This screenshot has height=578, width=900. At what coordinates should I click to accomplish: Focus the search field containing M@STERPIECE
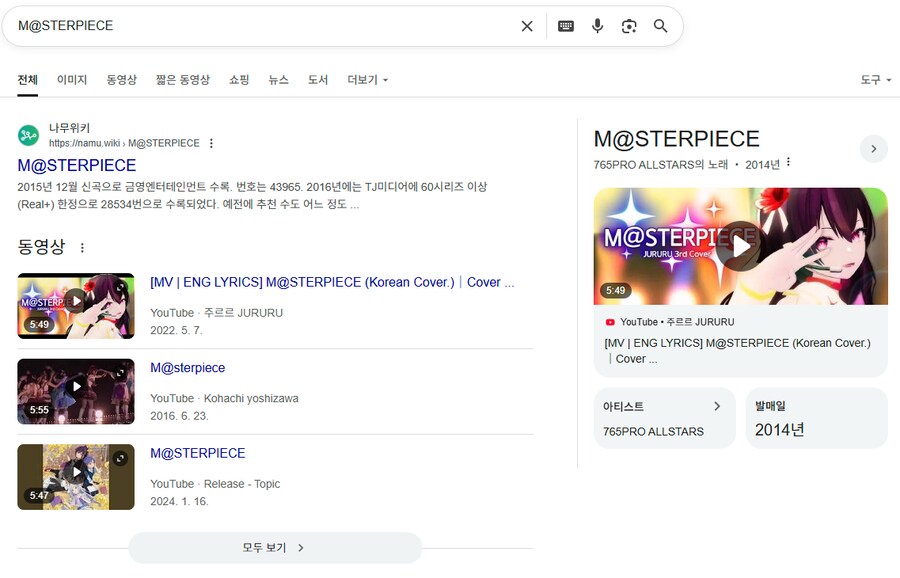[264, 26]
